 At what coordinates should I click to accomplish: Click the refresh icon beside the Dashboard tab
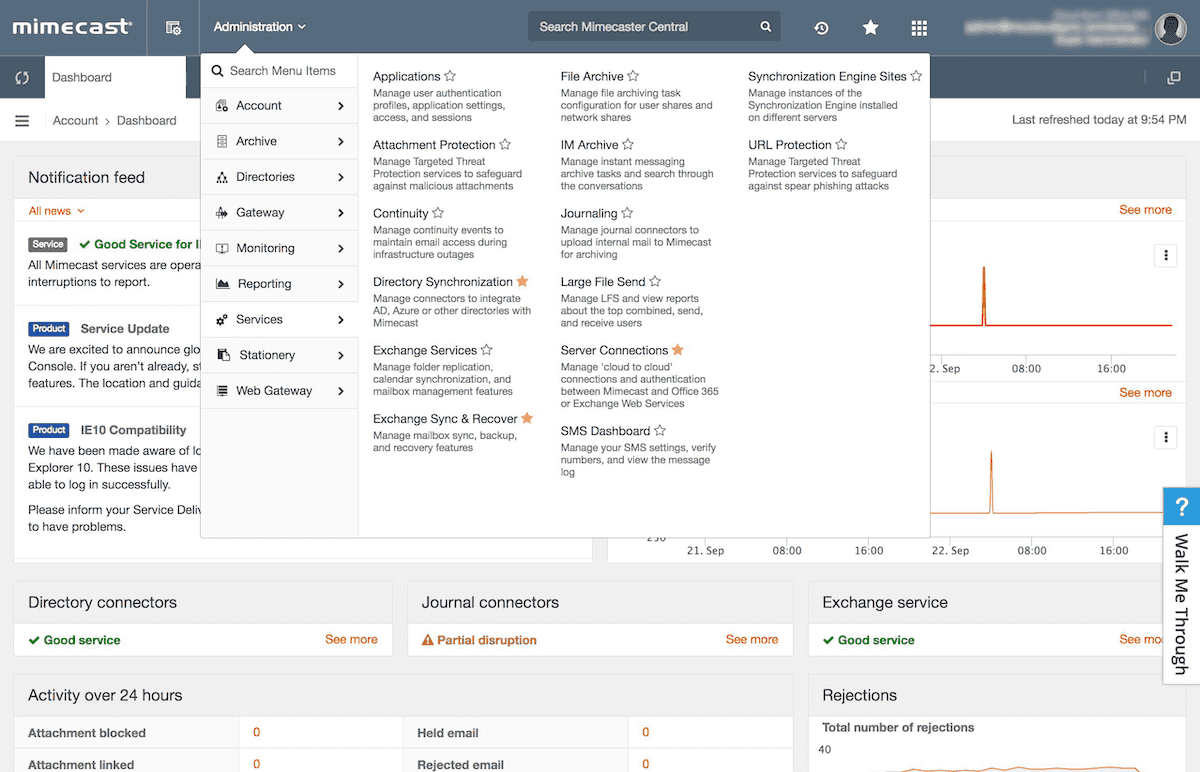(x=22, y=77)
